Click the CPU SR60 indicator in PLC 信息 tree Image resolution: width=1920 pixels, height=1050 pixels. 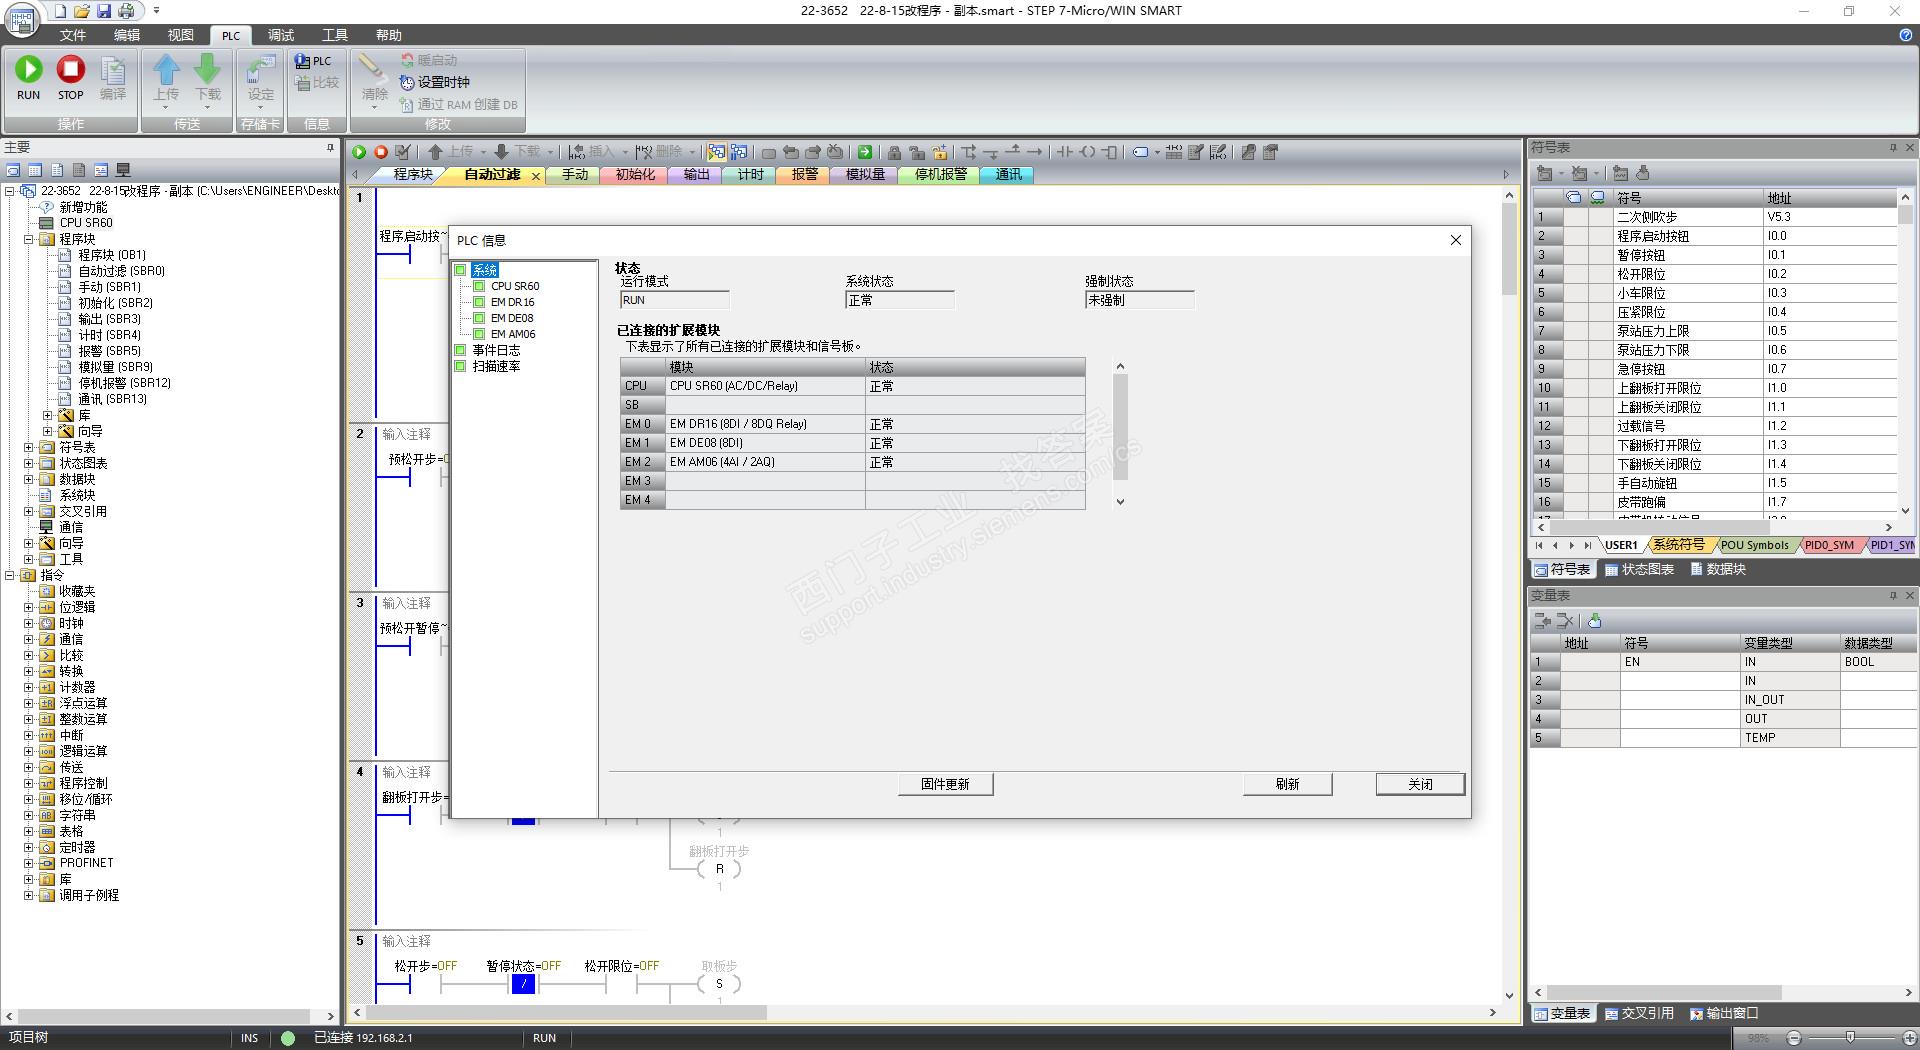click(479, 286)
